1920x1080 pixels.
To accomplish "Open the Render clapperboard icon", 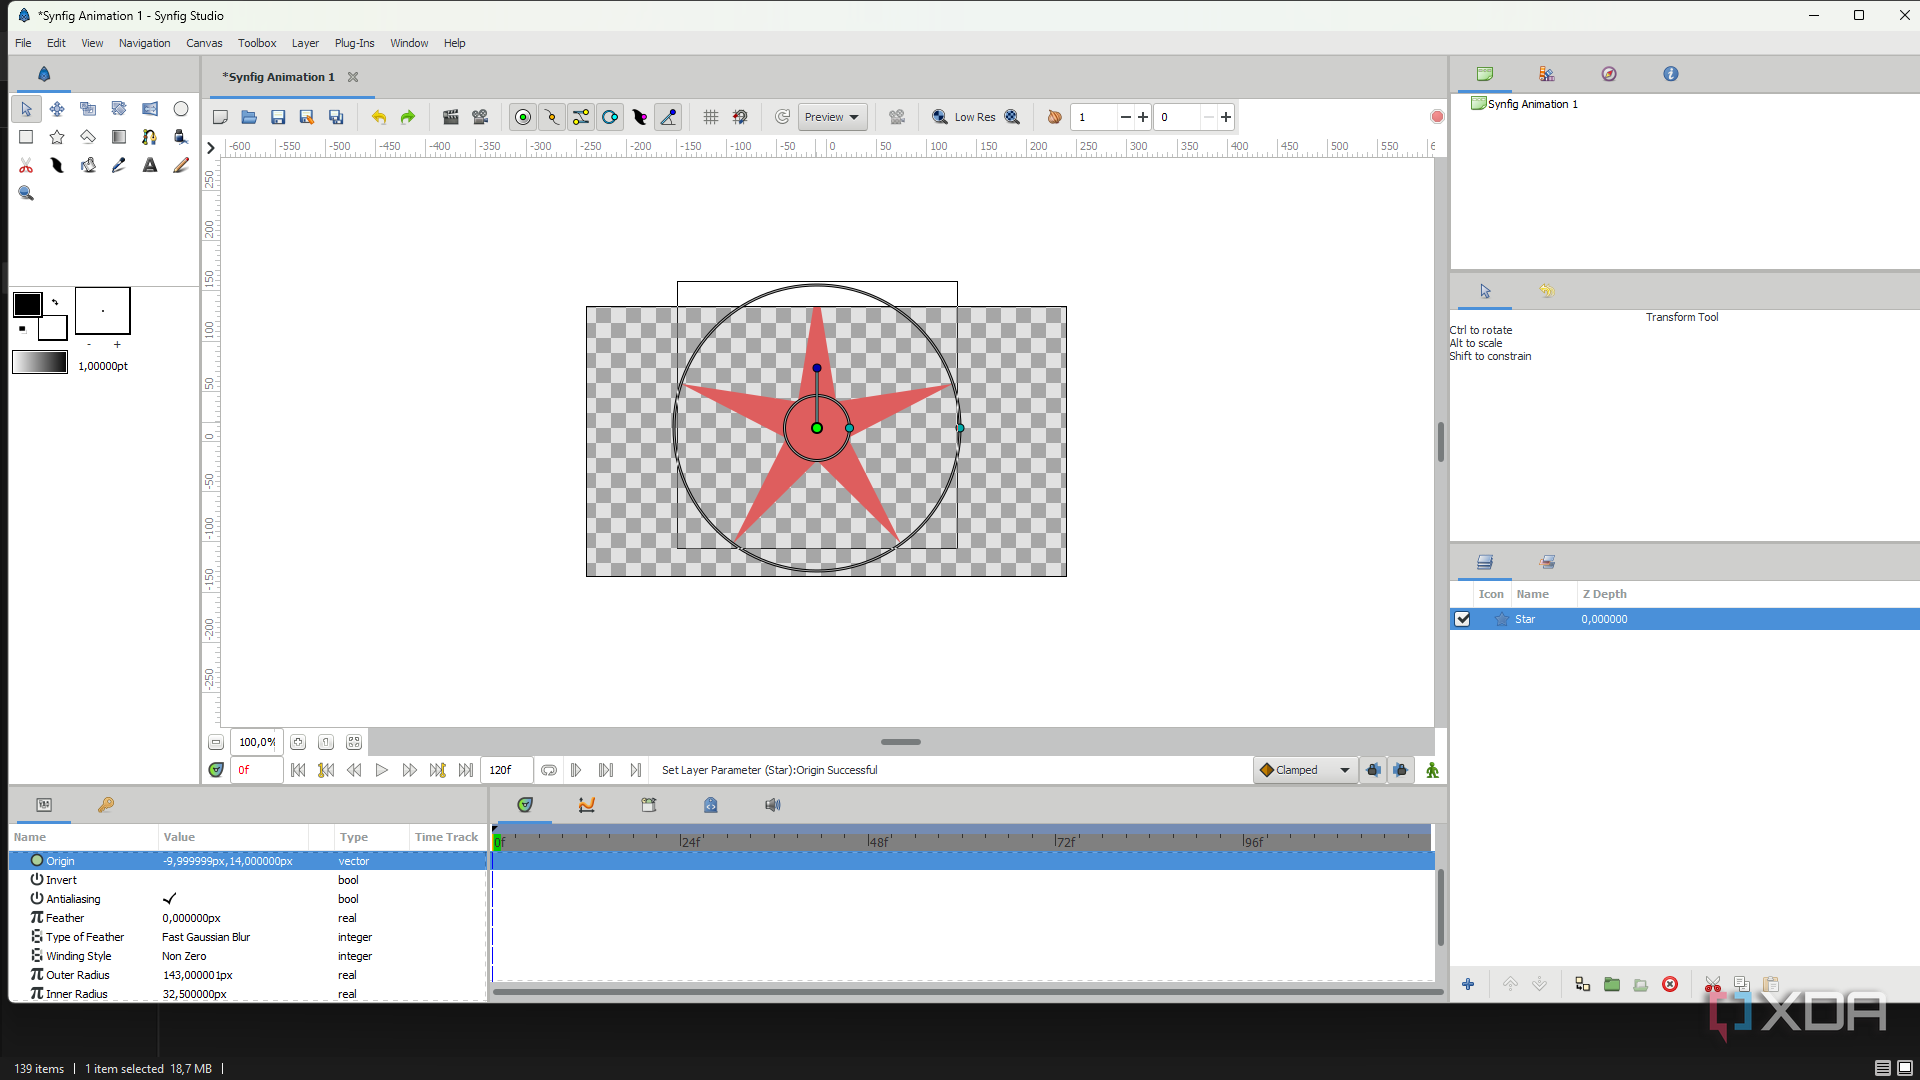I will point(451,117).
